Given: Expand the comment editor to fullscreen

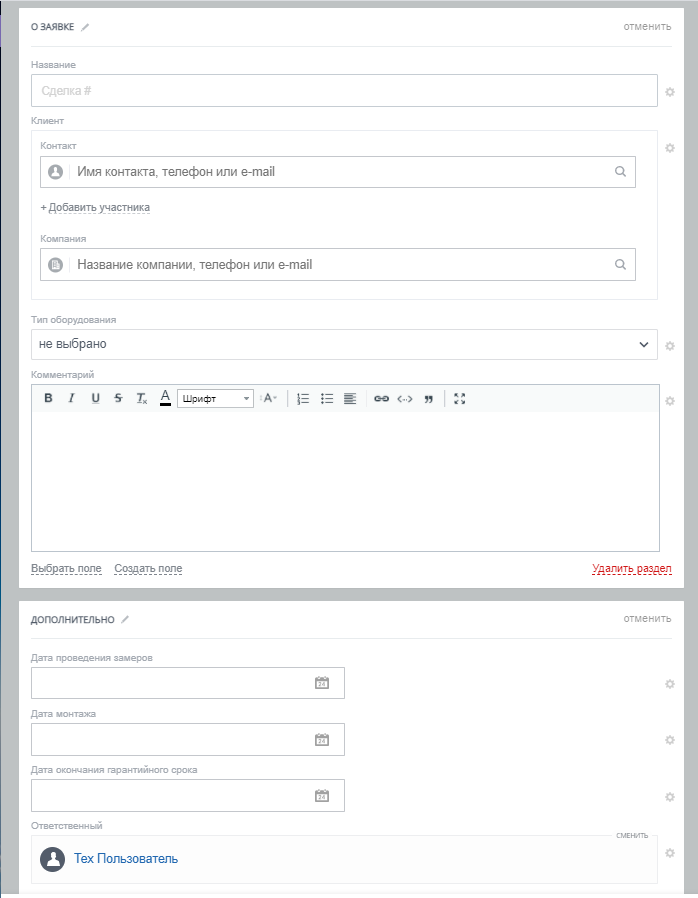Looking at the screenshot, I should pos(460,398).
